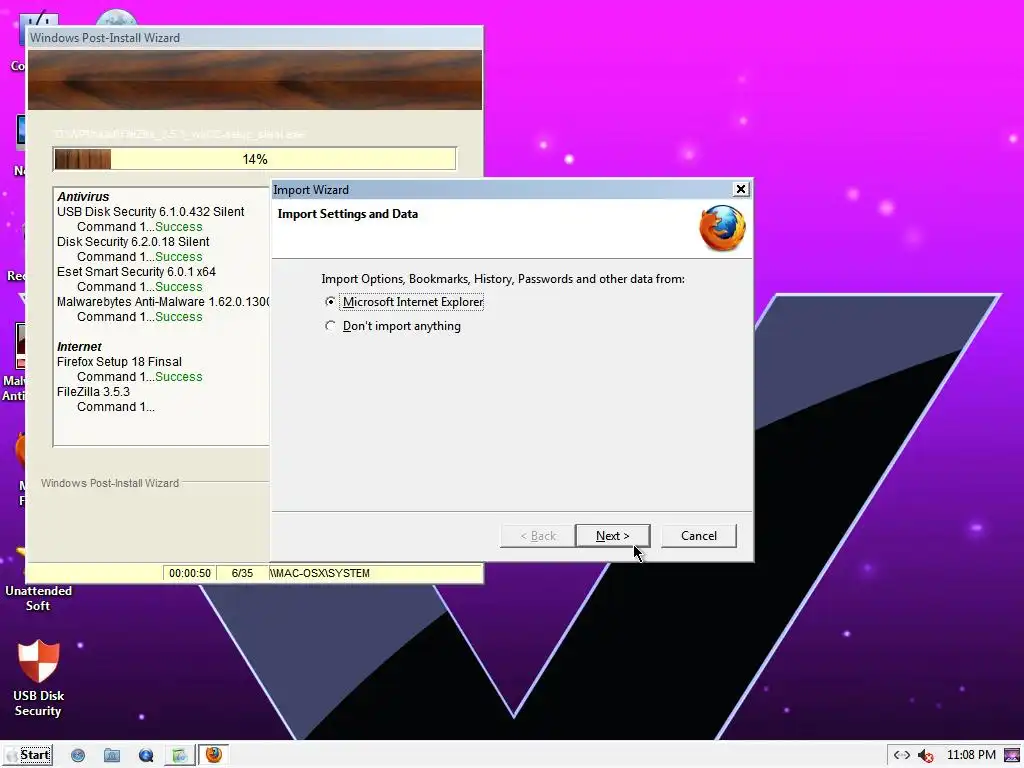Open the Start button on the taskbar
The width and height of the screenshot is (1024, 768).
pyautogui.click(x=29, y=755)
